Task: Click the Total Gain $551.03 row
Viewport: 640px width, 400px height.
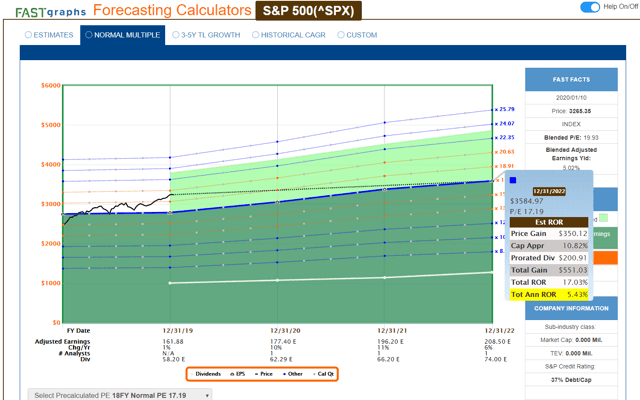Action: point(549,270)
